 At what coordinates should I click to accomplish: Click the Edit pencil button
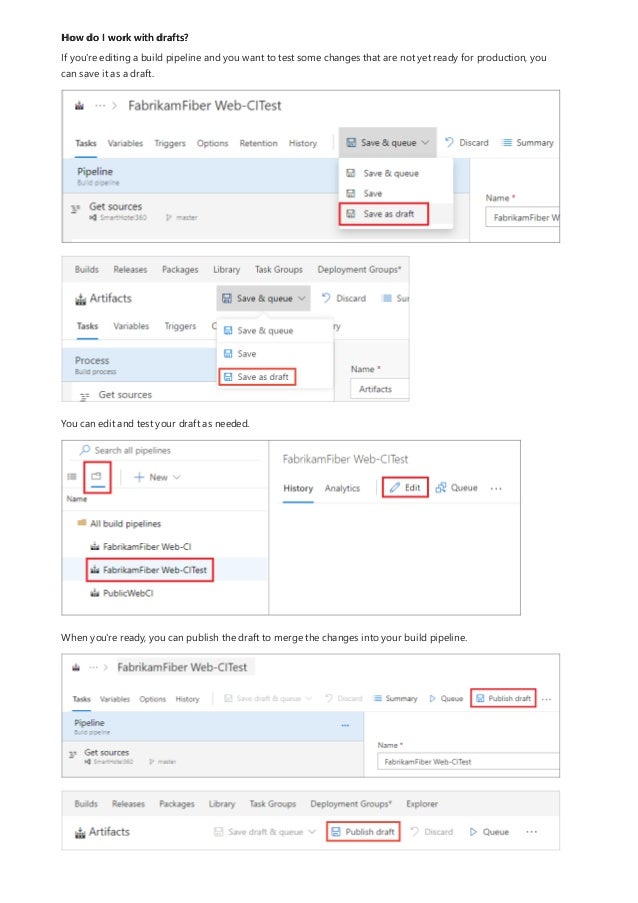405,487
